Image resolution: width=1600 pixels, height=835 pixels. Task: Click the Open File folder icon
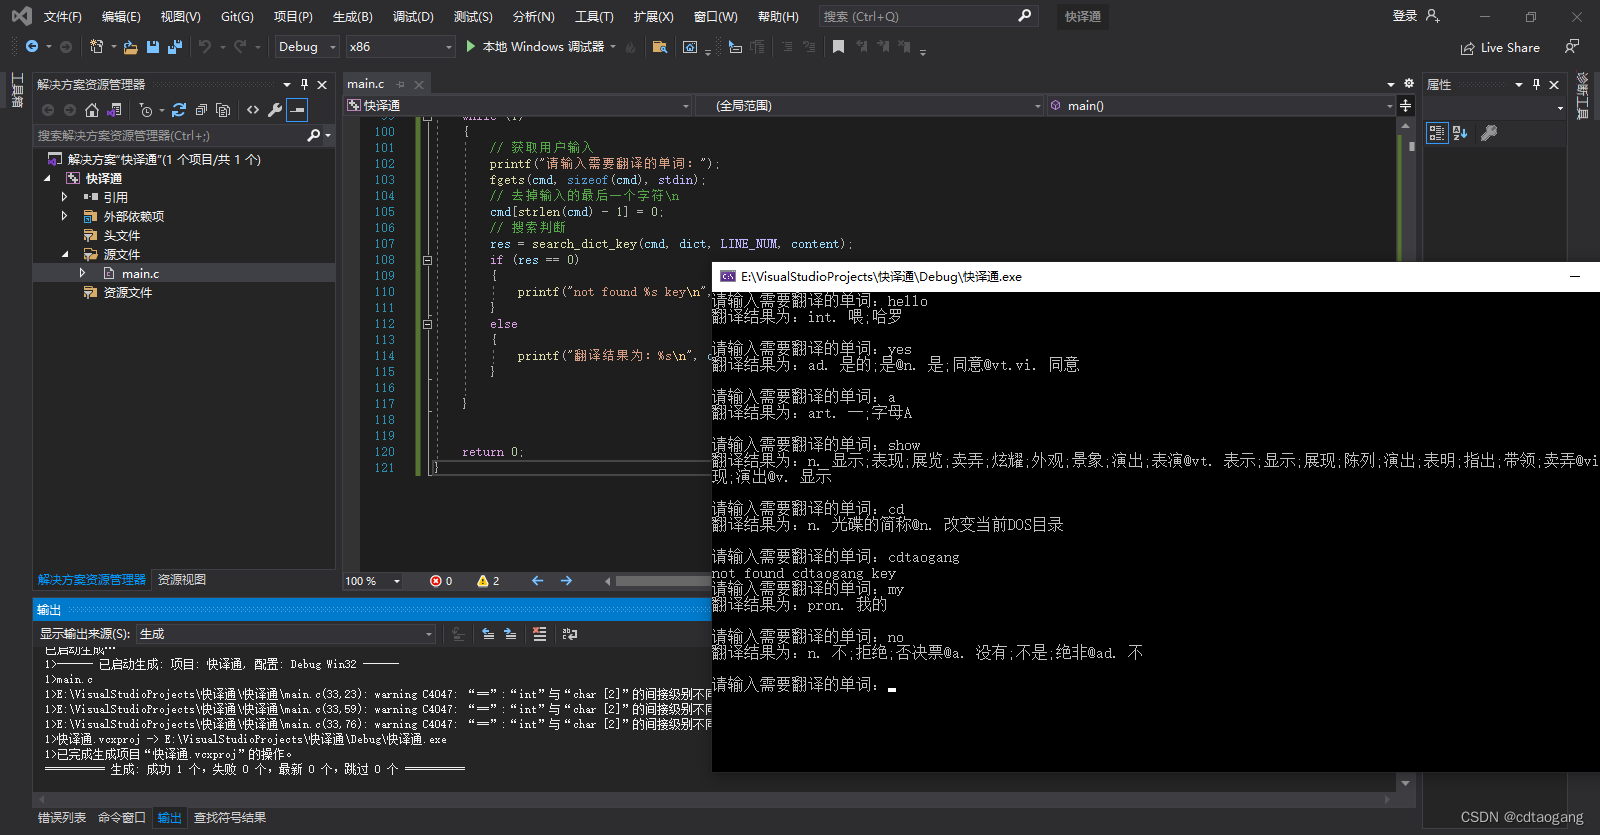click(x=131, y=47)
